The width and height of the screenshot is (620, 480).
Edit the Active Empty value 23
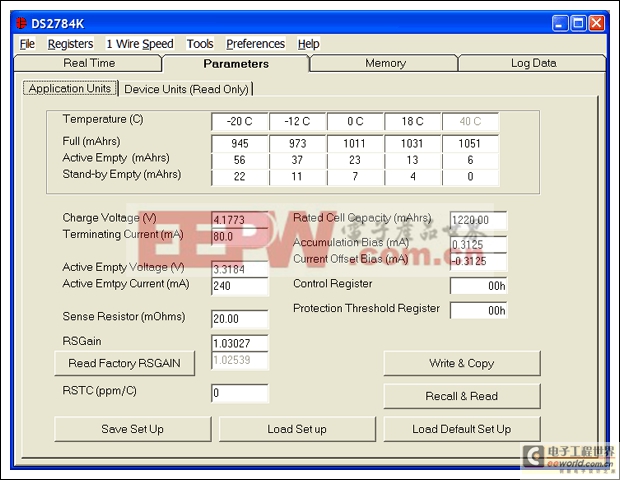click(x=355, y=160)
